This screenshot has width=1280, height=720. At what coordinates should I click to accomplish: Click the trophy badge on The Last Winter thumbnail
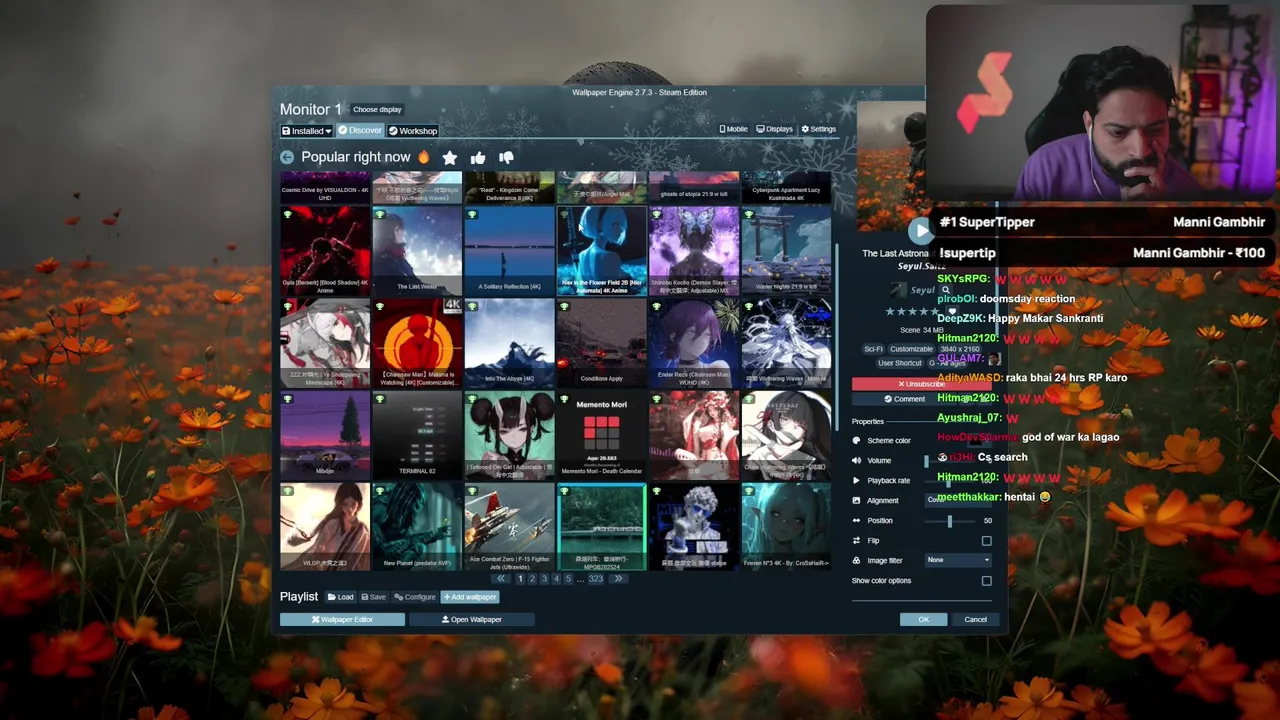click(380, 215)
